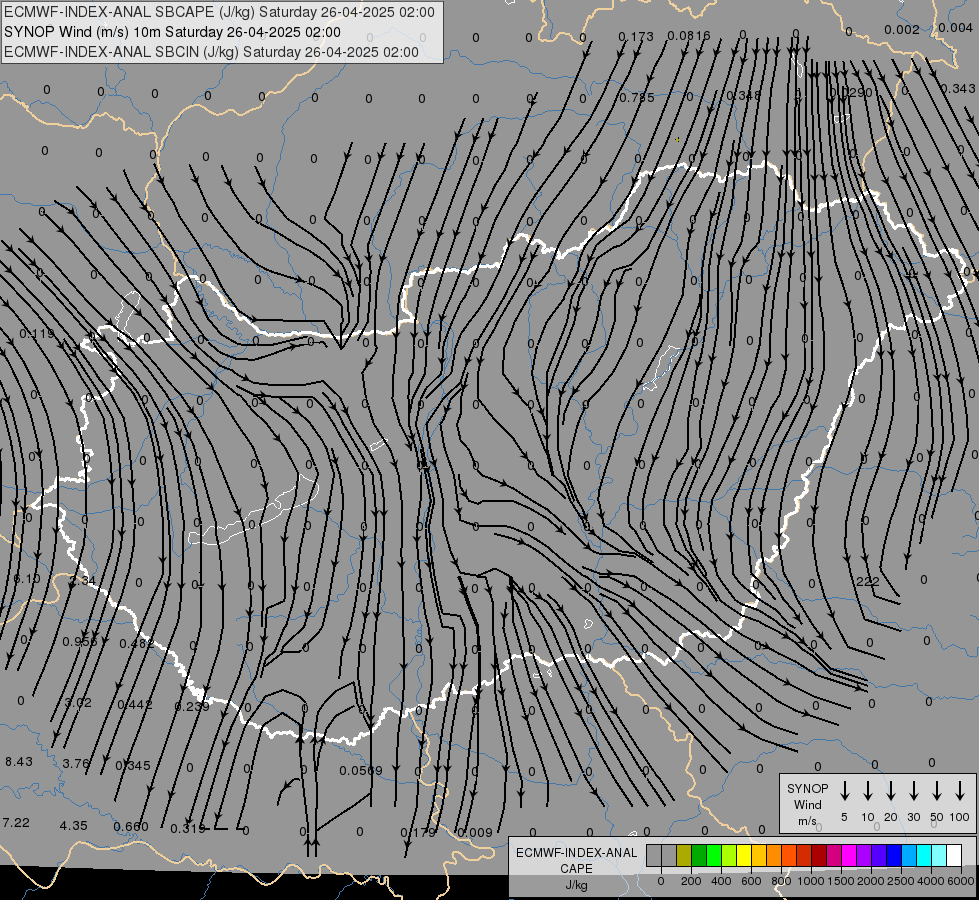Viewport: 979px width, 900px height.
Task: Click the 'J/kg' unit in color legend
Action: pos(576,885)
